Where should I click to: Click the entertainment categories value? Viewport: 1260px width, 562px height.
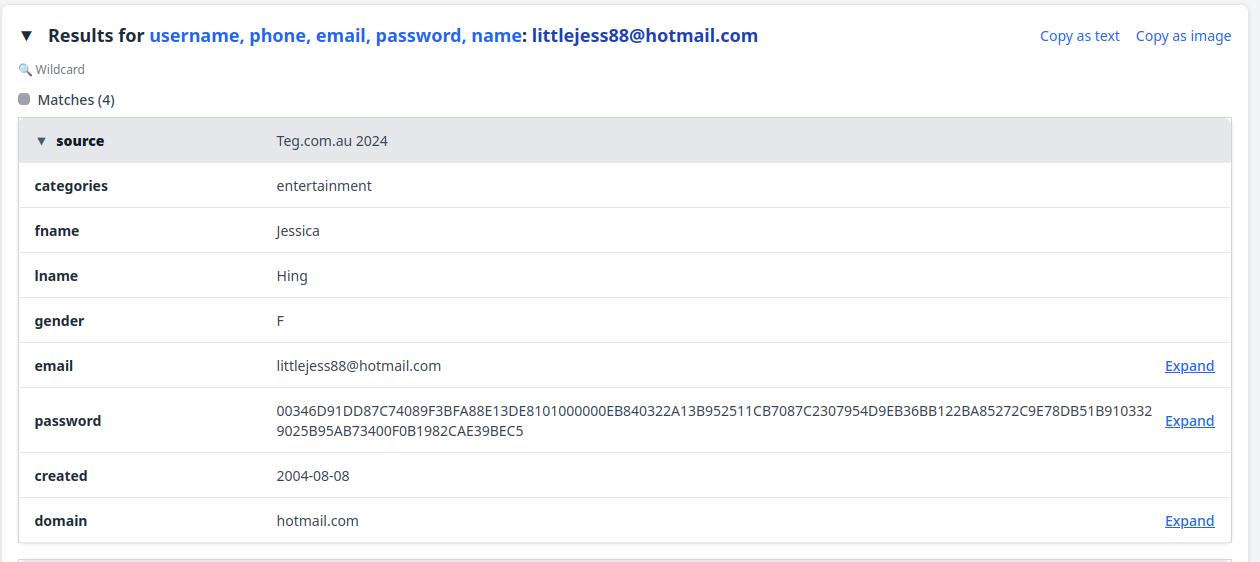tap(324, 186)
